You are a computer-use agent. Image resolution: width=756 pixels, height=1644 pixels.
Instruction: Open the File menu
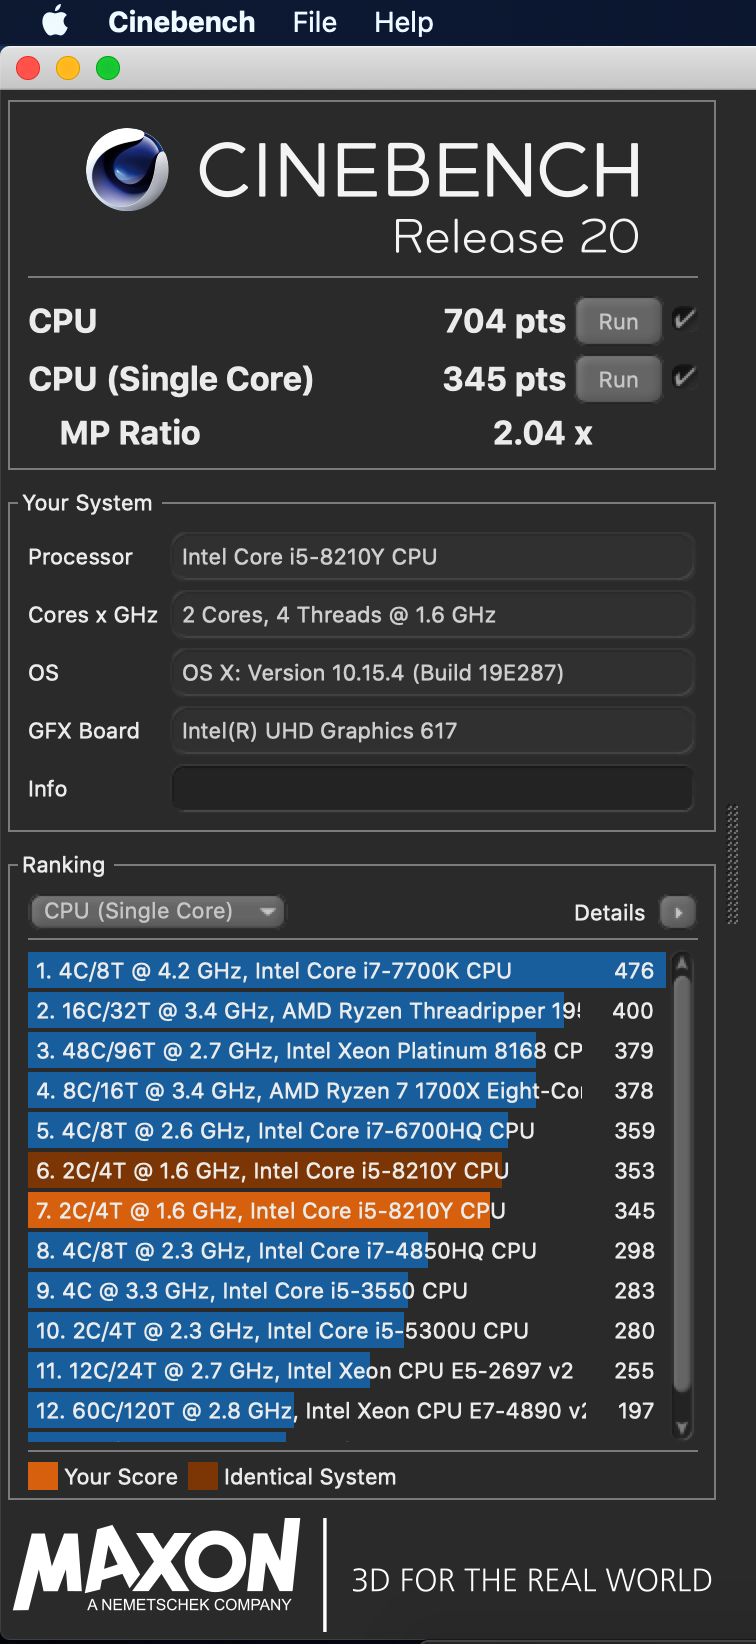(314, 22)
